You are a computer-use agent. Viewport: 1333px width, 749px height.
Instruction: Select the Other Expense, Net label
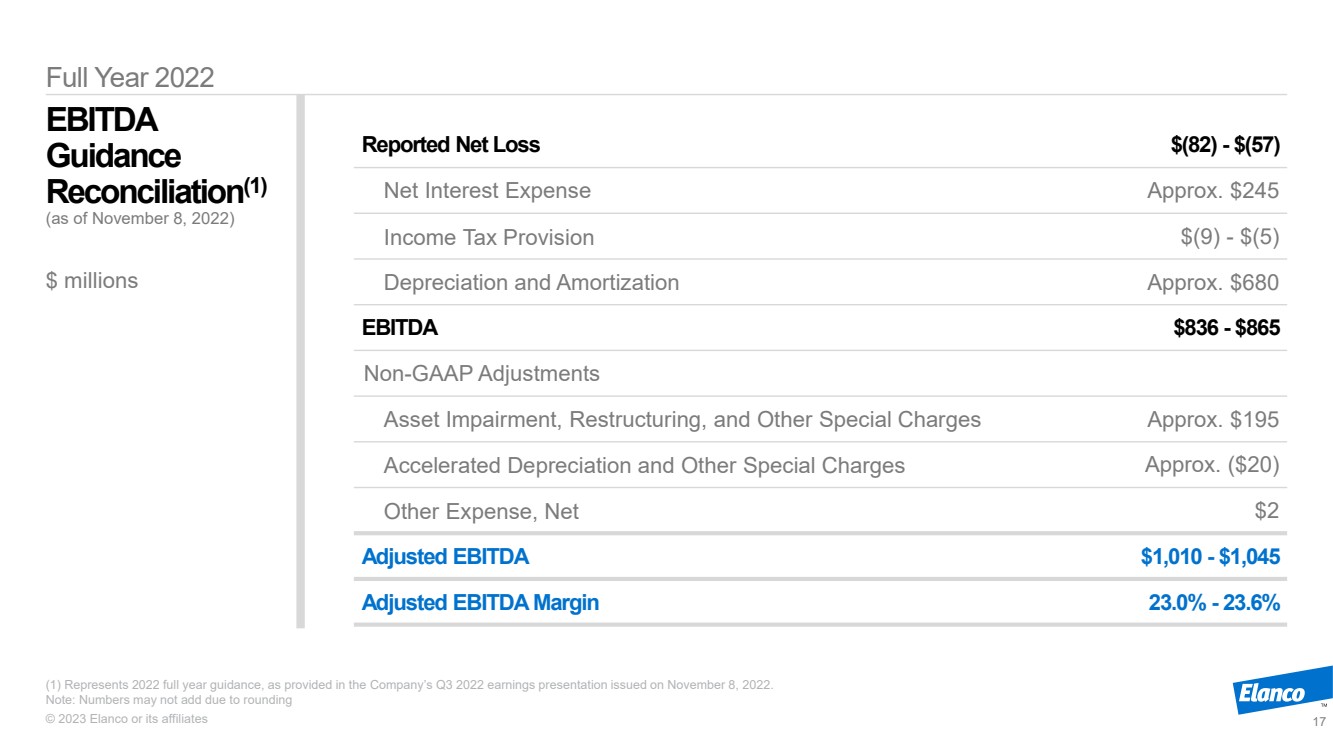click(x=481, y=512)
